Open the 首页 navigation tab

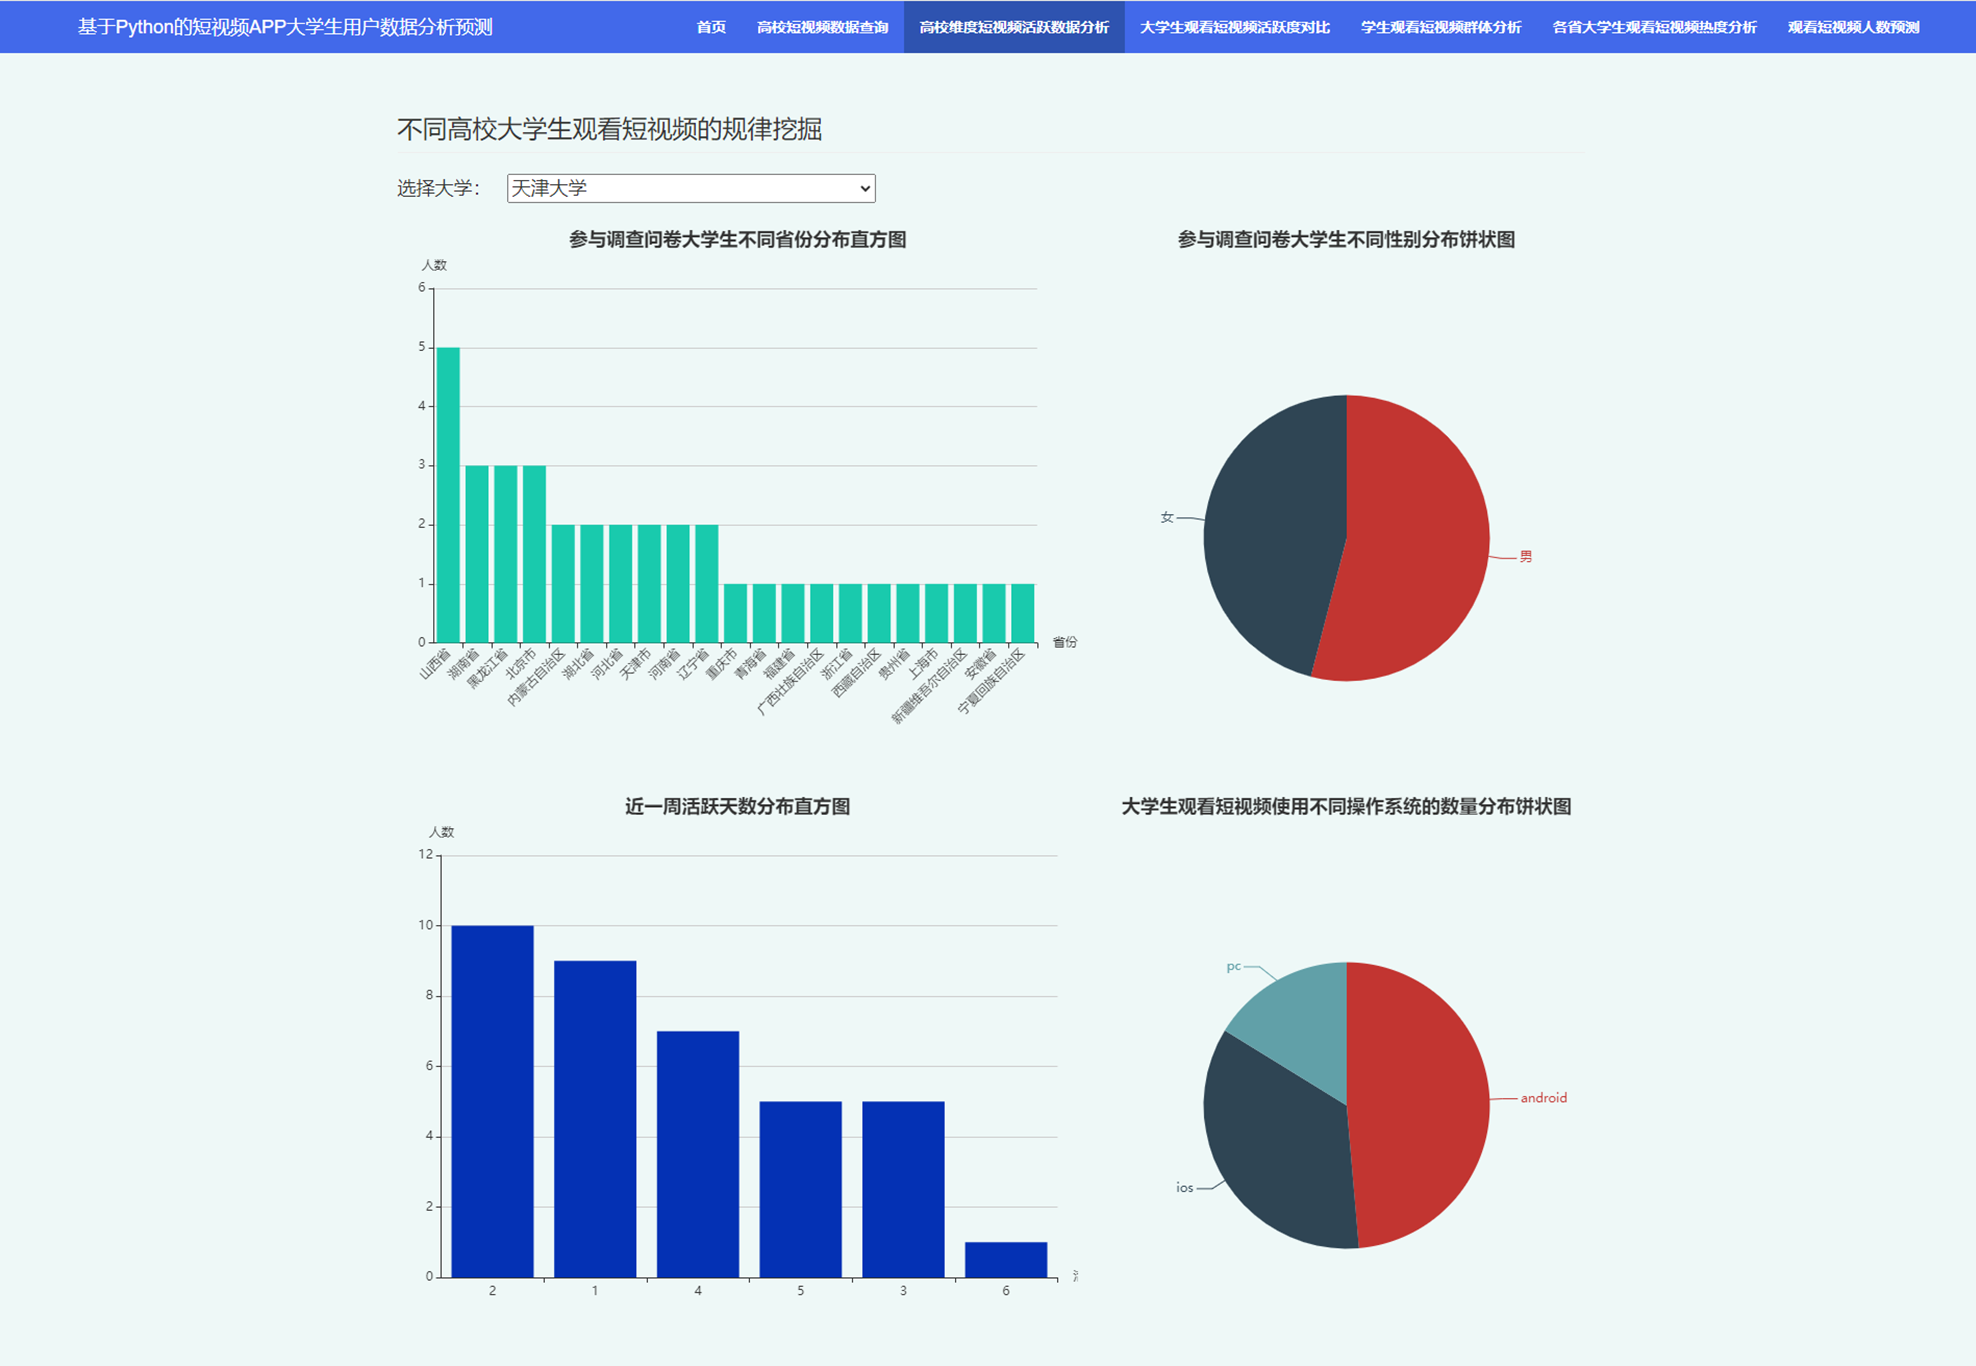(x=711, y=27)
